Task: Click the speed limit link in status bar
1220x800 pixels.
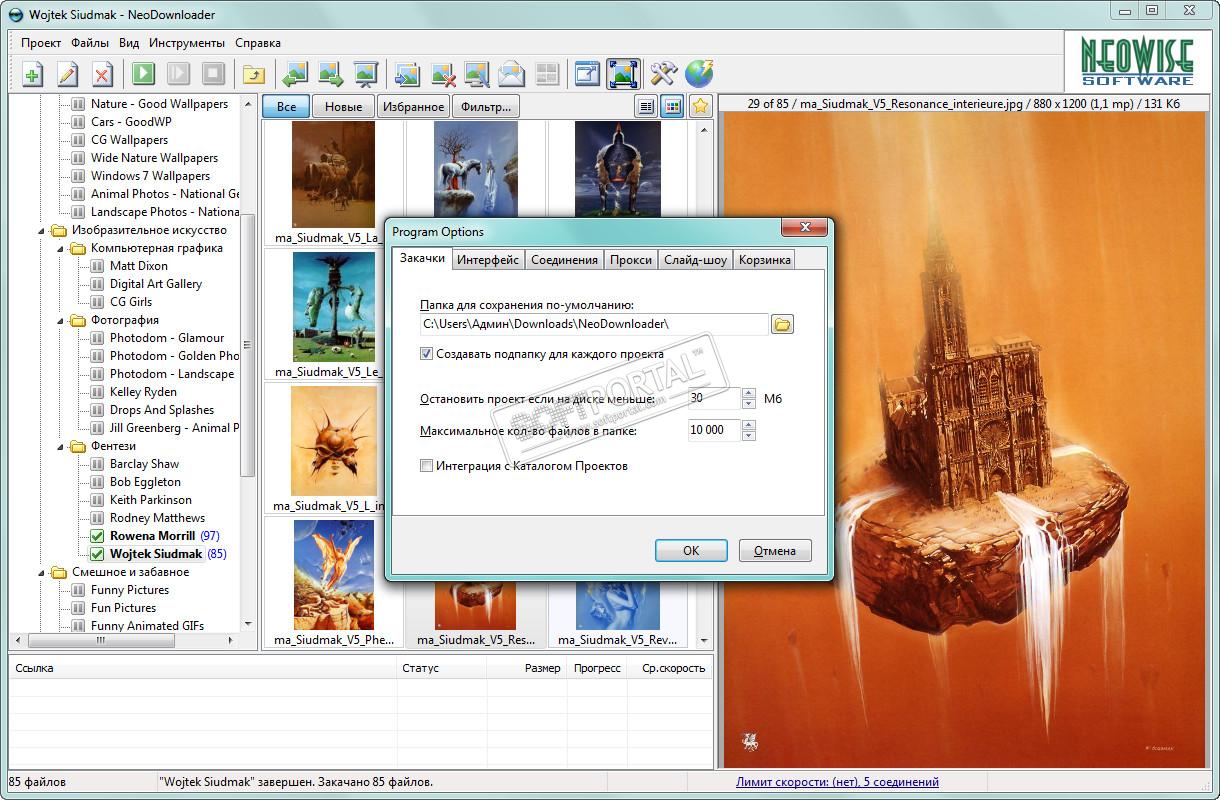Action: (837, 782)
